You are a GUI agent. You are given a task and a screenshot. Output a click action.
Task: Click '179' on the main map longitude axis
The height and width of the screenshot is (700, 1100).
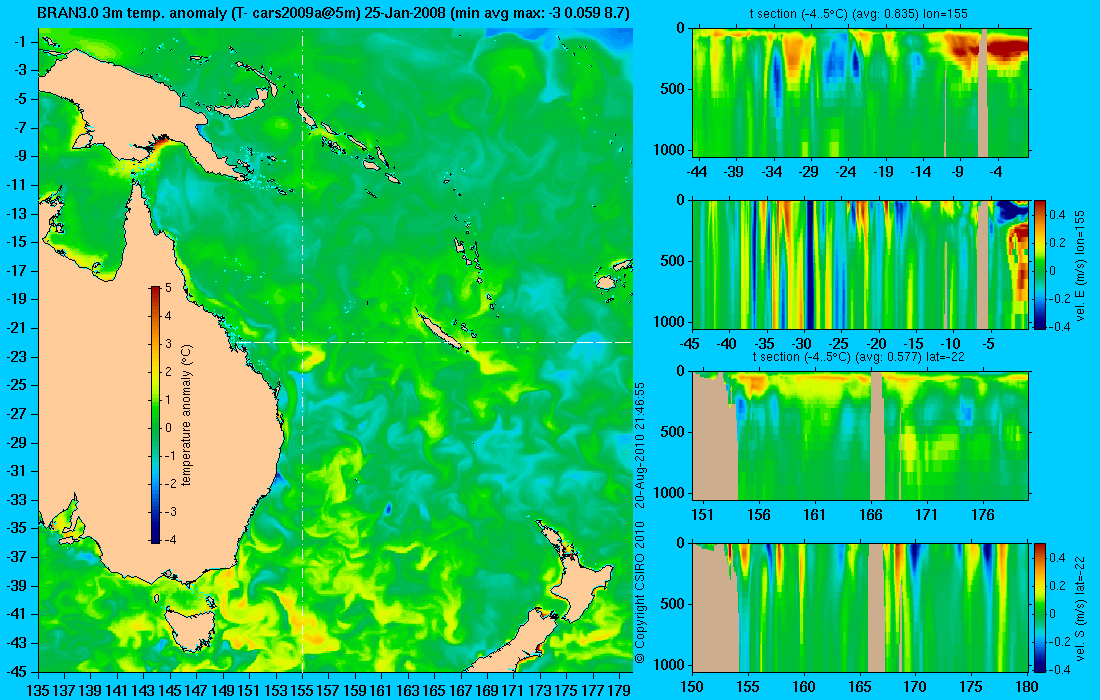click(x=619, y=690)
